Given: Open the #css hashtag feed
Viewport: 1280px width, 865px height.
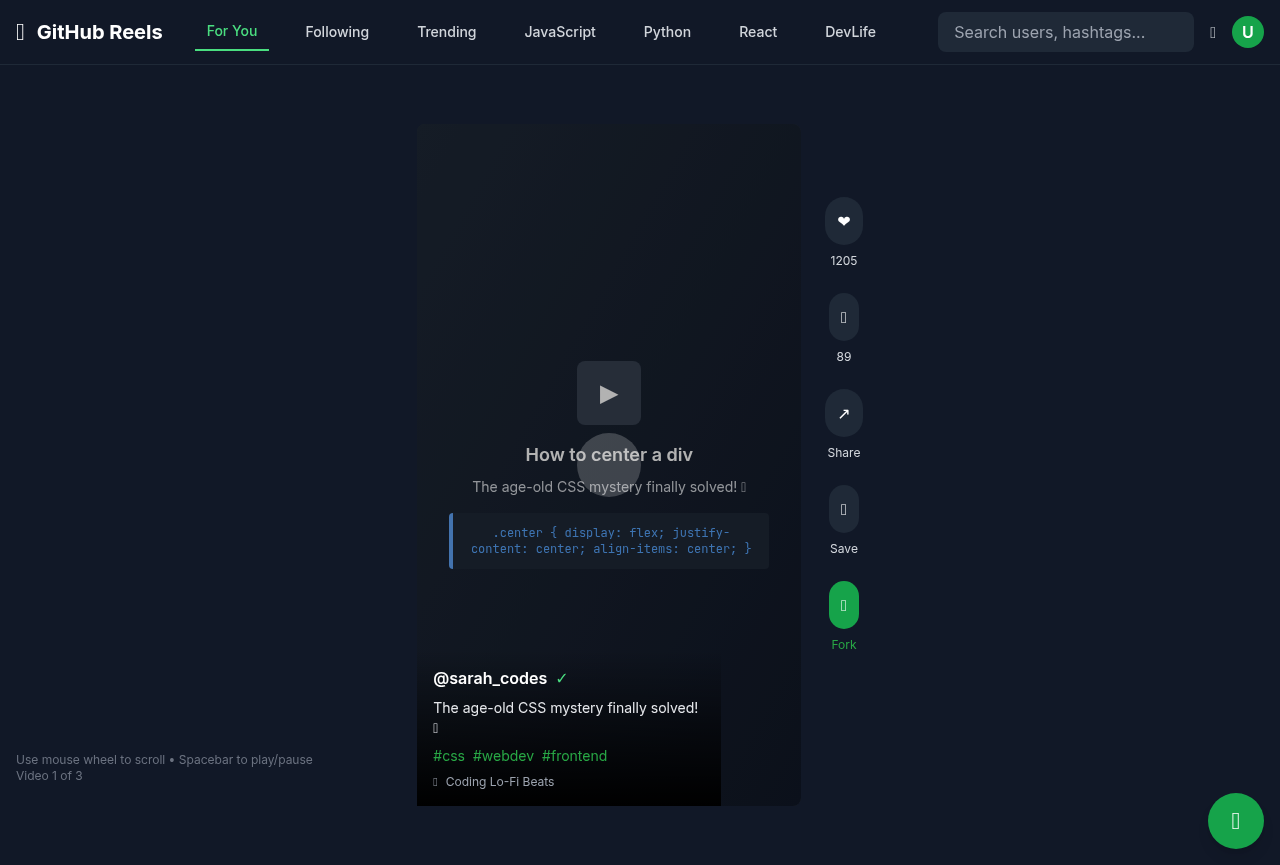Looking at the screenshot, I should (448, 756).
